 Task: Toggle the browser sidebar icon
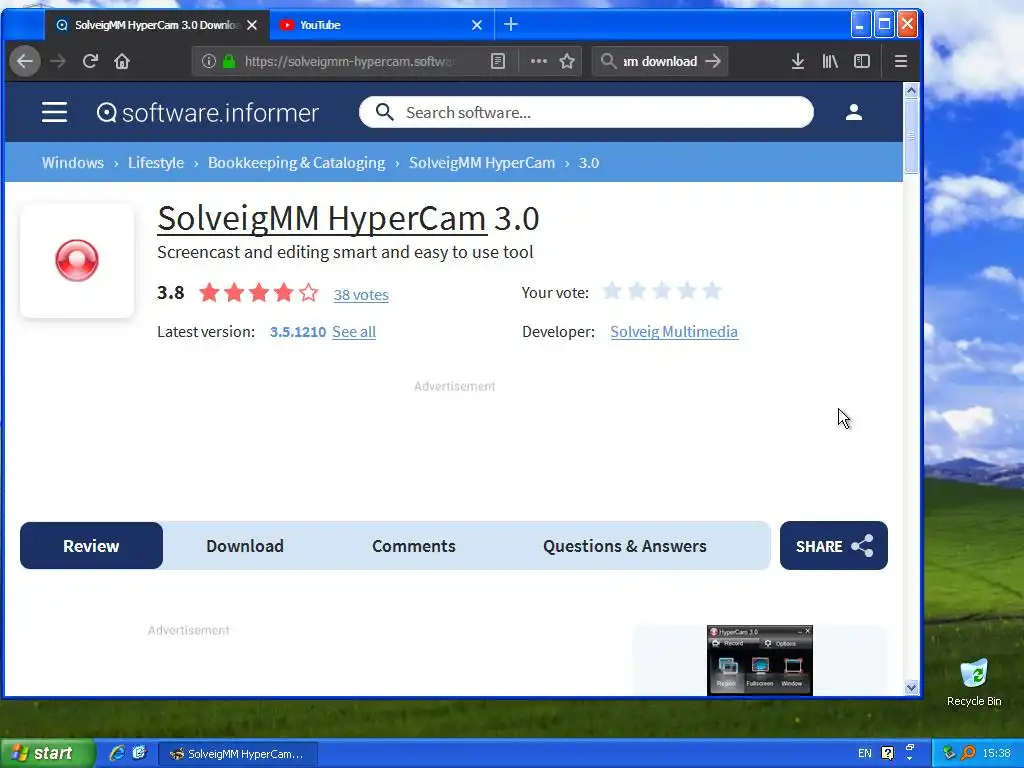[862, 61]
